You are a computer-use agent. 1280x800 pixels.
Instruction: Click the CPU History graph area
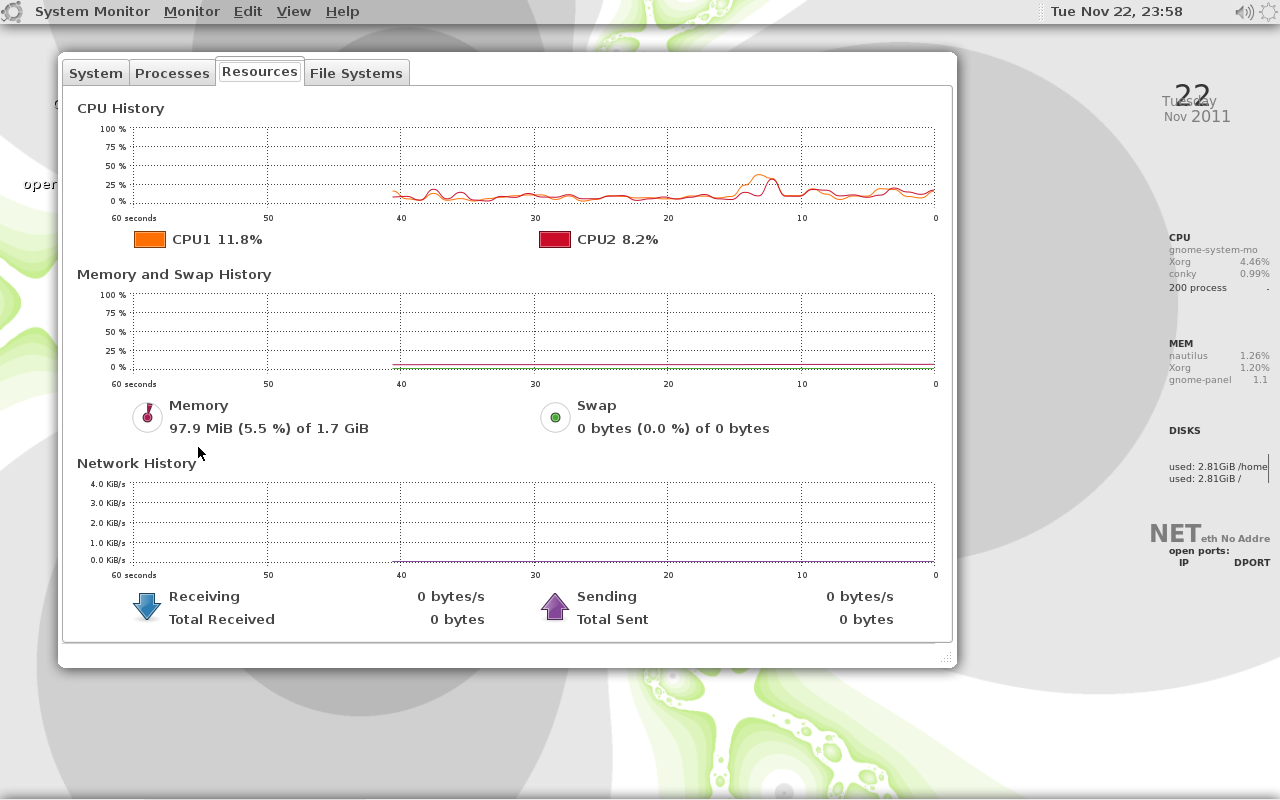(x=535, y=170)
